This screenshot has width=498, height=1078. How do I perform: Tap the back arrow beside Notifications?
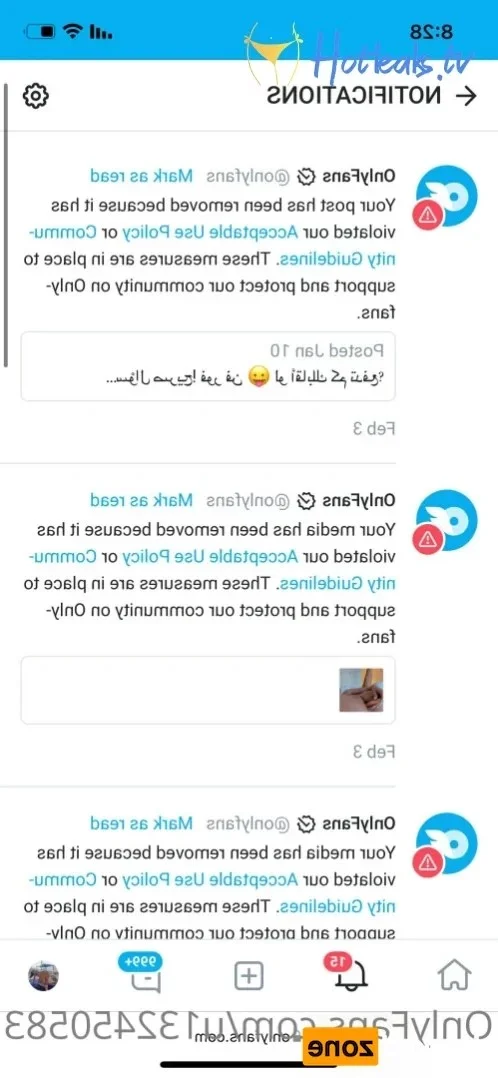coord(466,96)
